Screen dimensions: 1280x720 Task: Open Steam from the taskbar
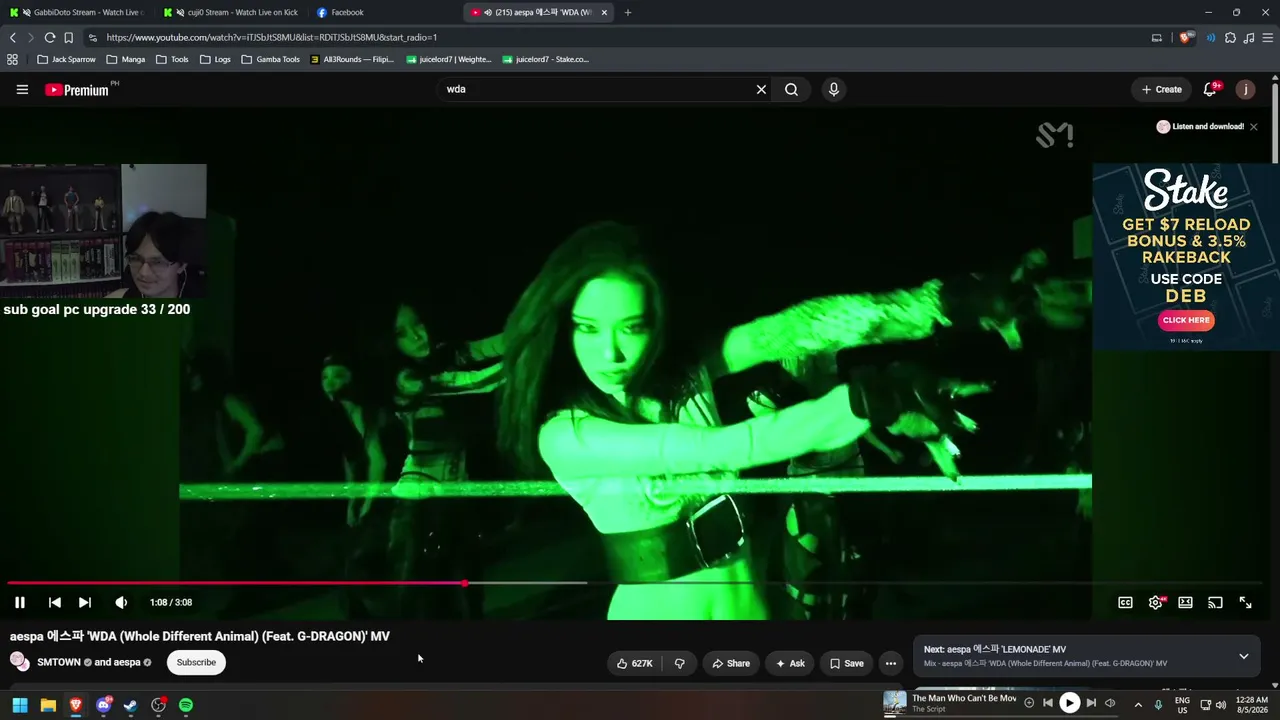pyautogui.click(x=130, y=705)
